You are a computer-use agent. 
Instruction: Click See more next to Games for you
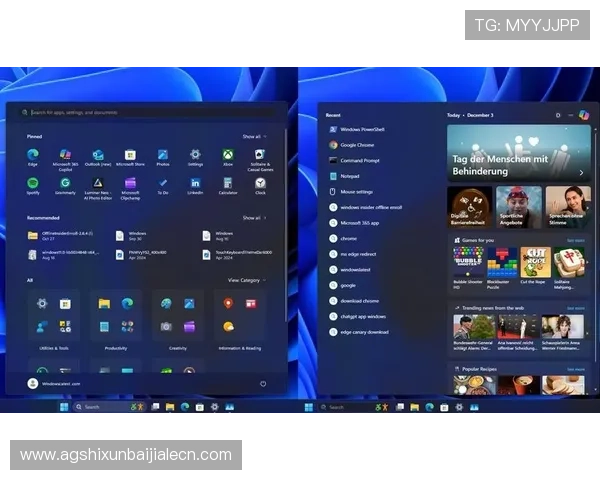(x=575, y=240)
